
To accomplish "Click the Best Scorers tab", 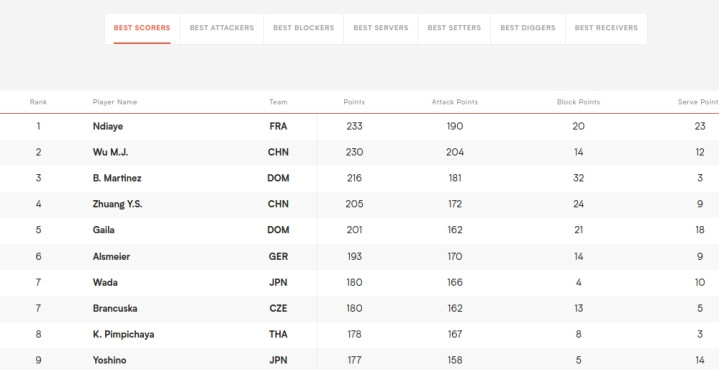I will click(142, 28).
